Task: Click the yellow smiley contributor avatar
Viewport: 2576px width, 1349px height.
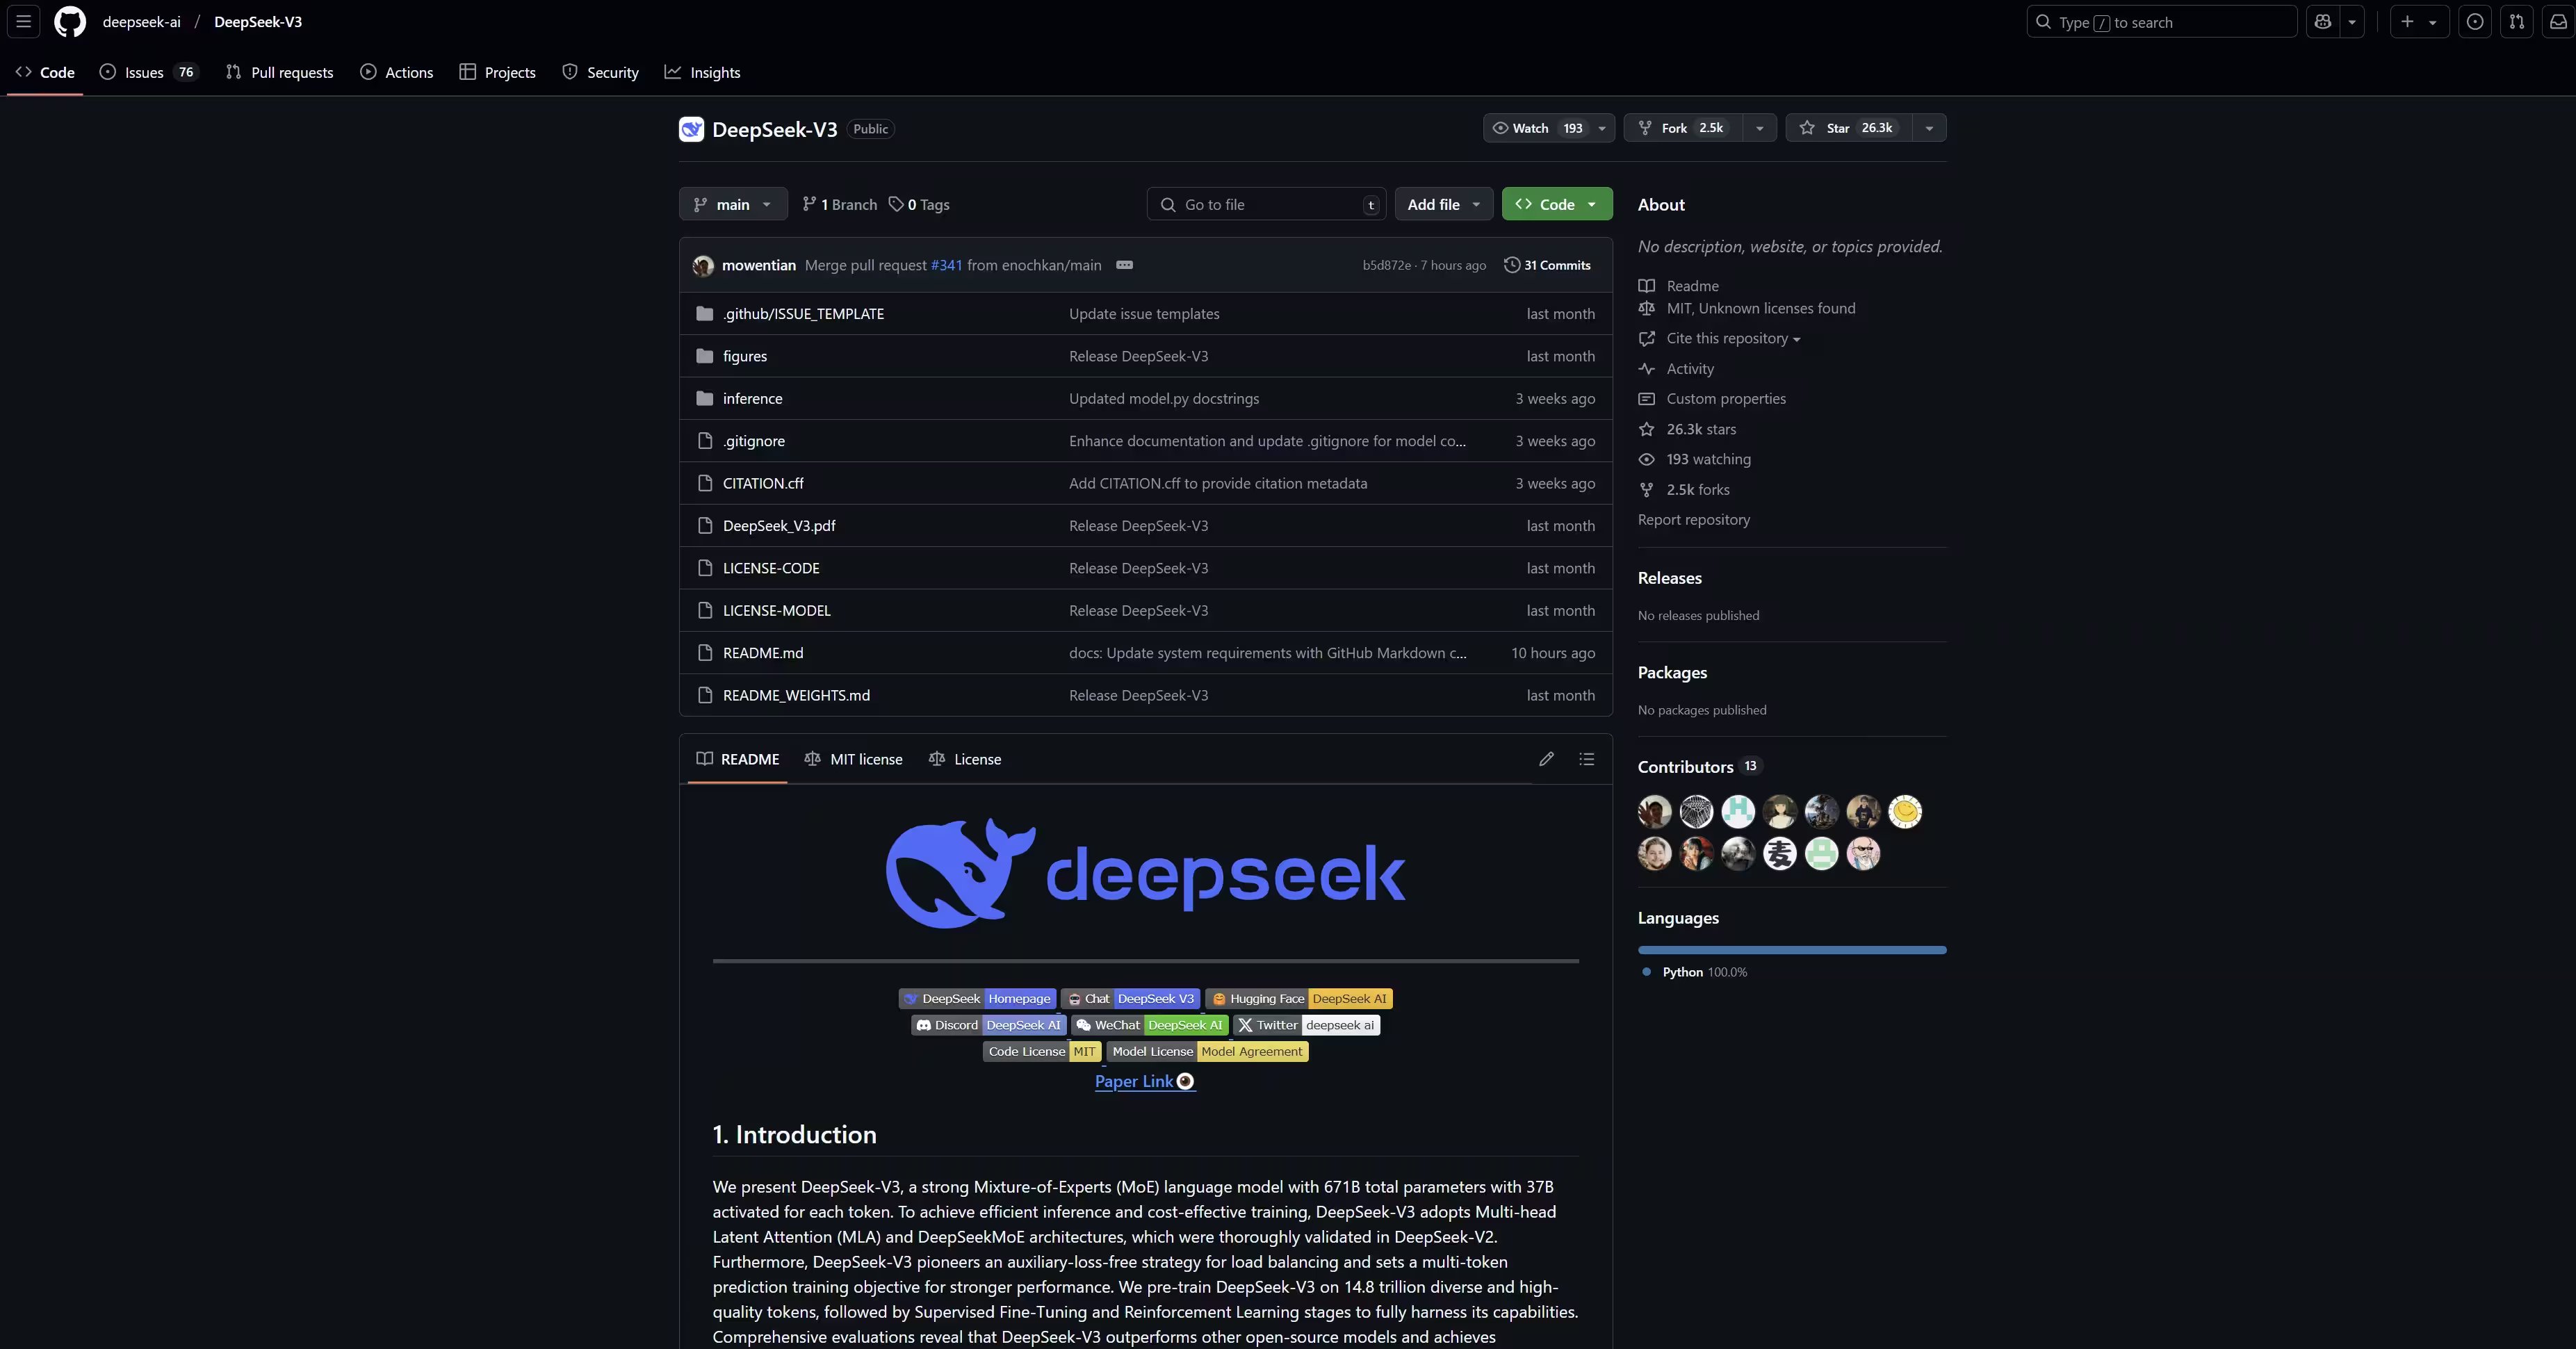Action: (1905, 811)
